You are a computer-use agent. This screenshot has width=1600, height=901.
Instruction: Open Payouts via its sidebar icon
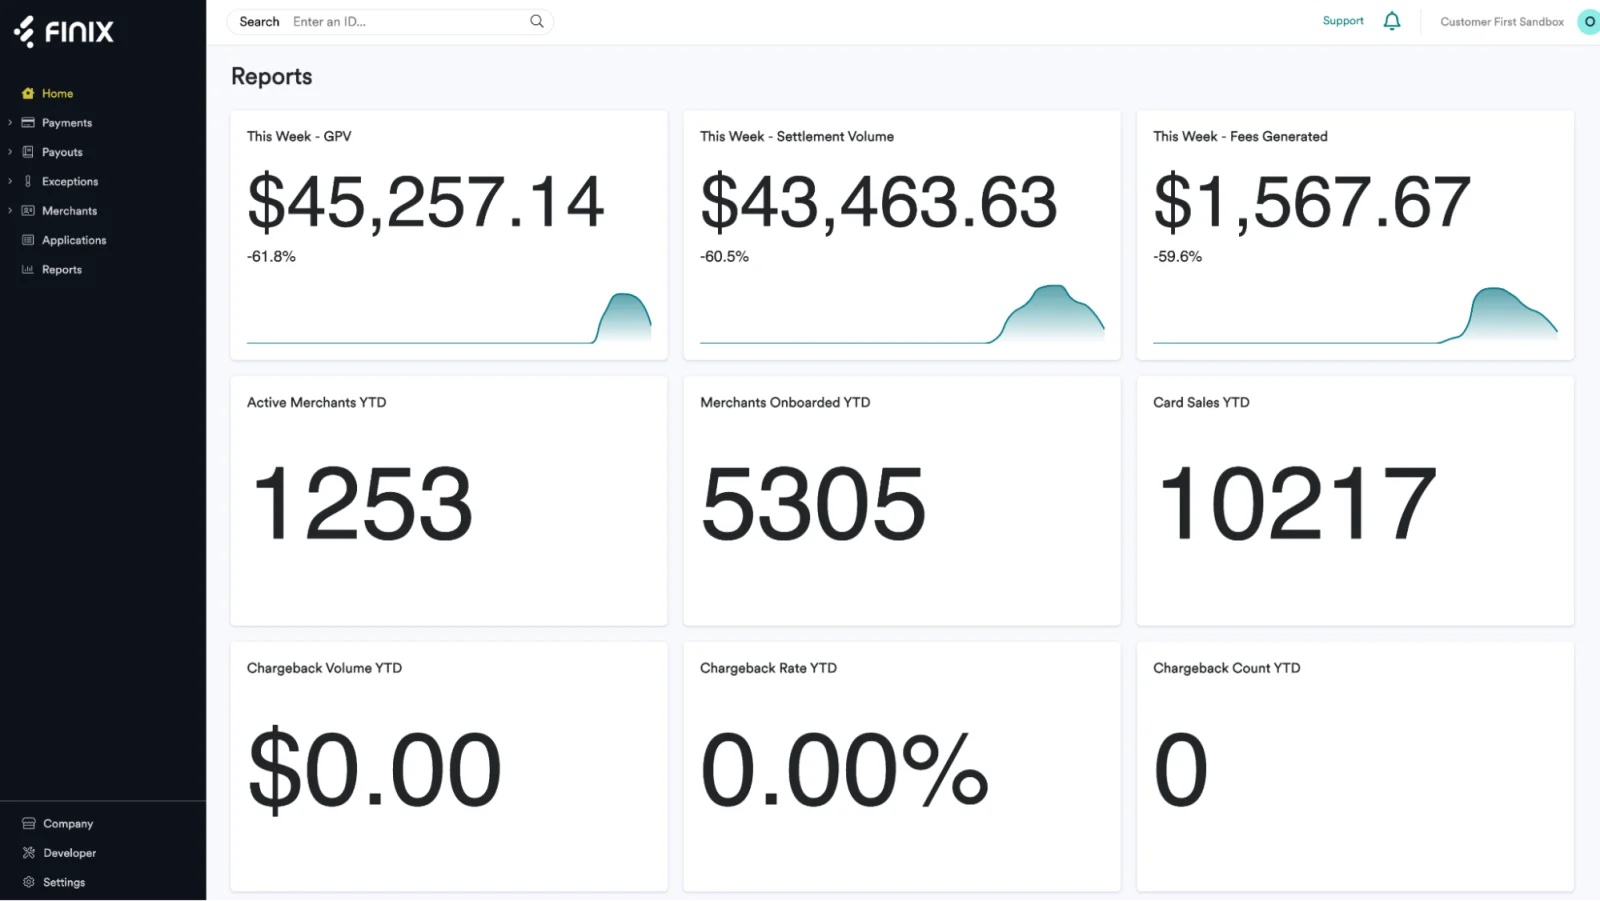tap(27, 151)
